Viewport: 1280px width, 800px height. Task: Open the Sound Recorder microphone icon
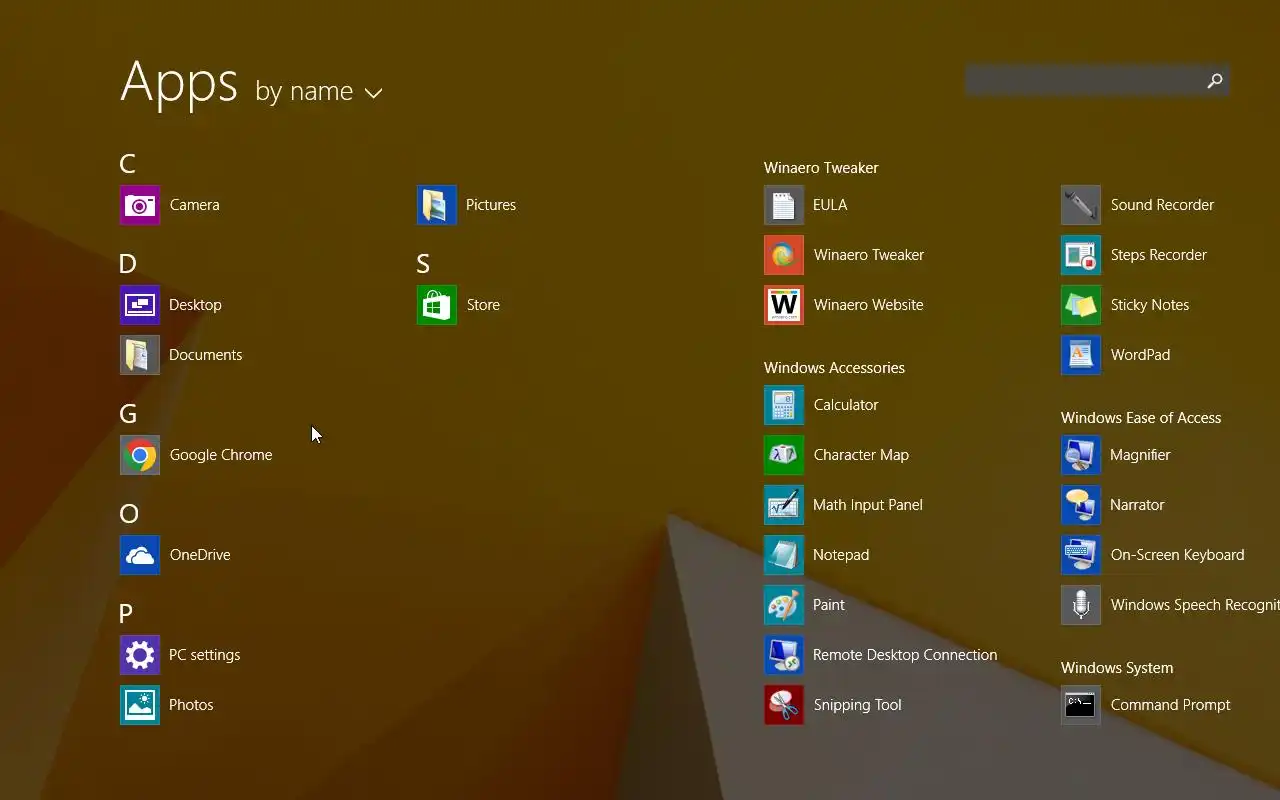pyautogui.click(x=1081, y=205)
